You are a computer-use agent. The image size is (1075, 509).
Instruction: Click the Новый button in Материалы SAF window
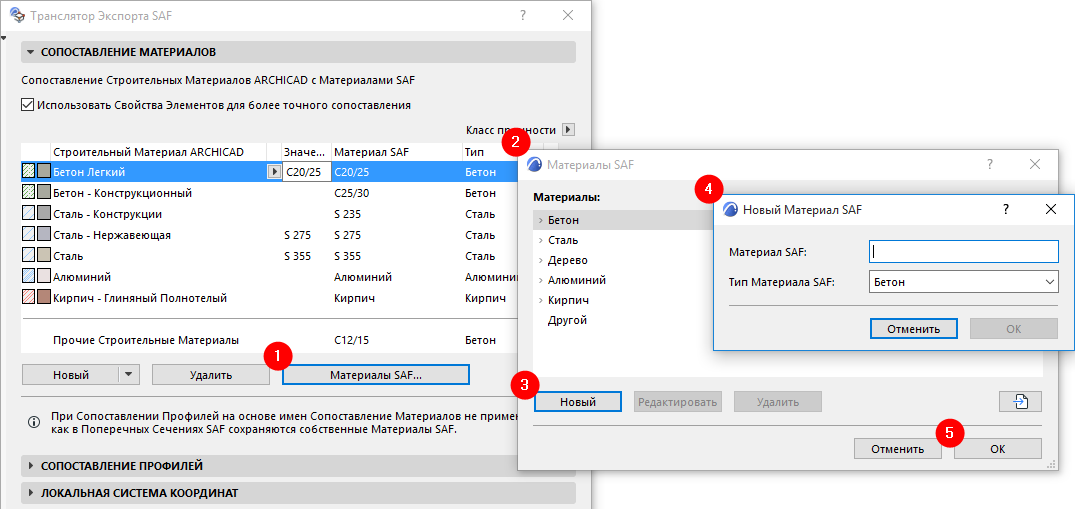click(x=577, y=401)
